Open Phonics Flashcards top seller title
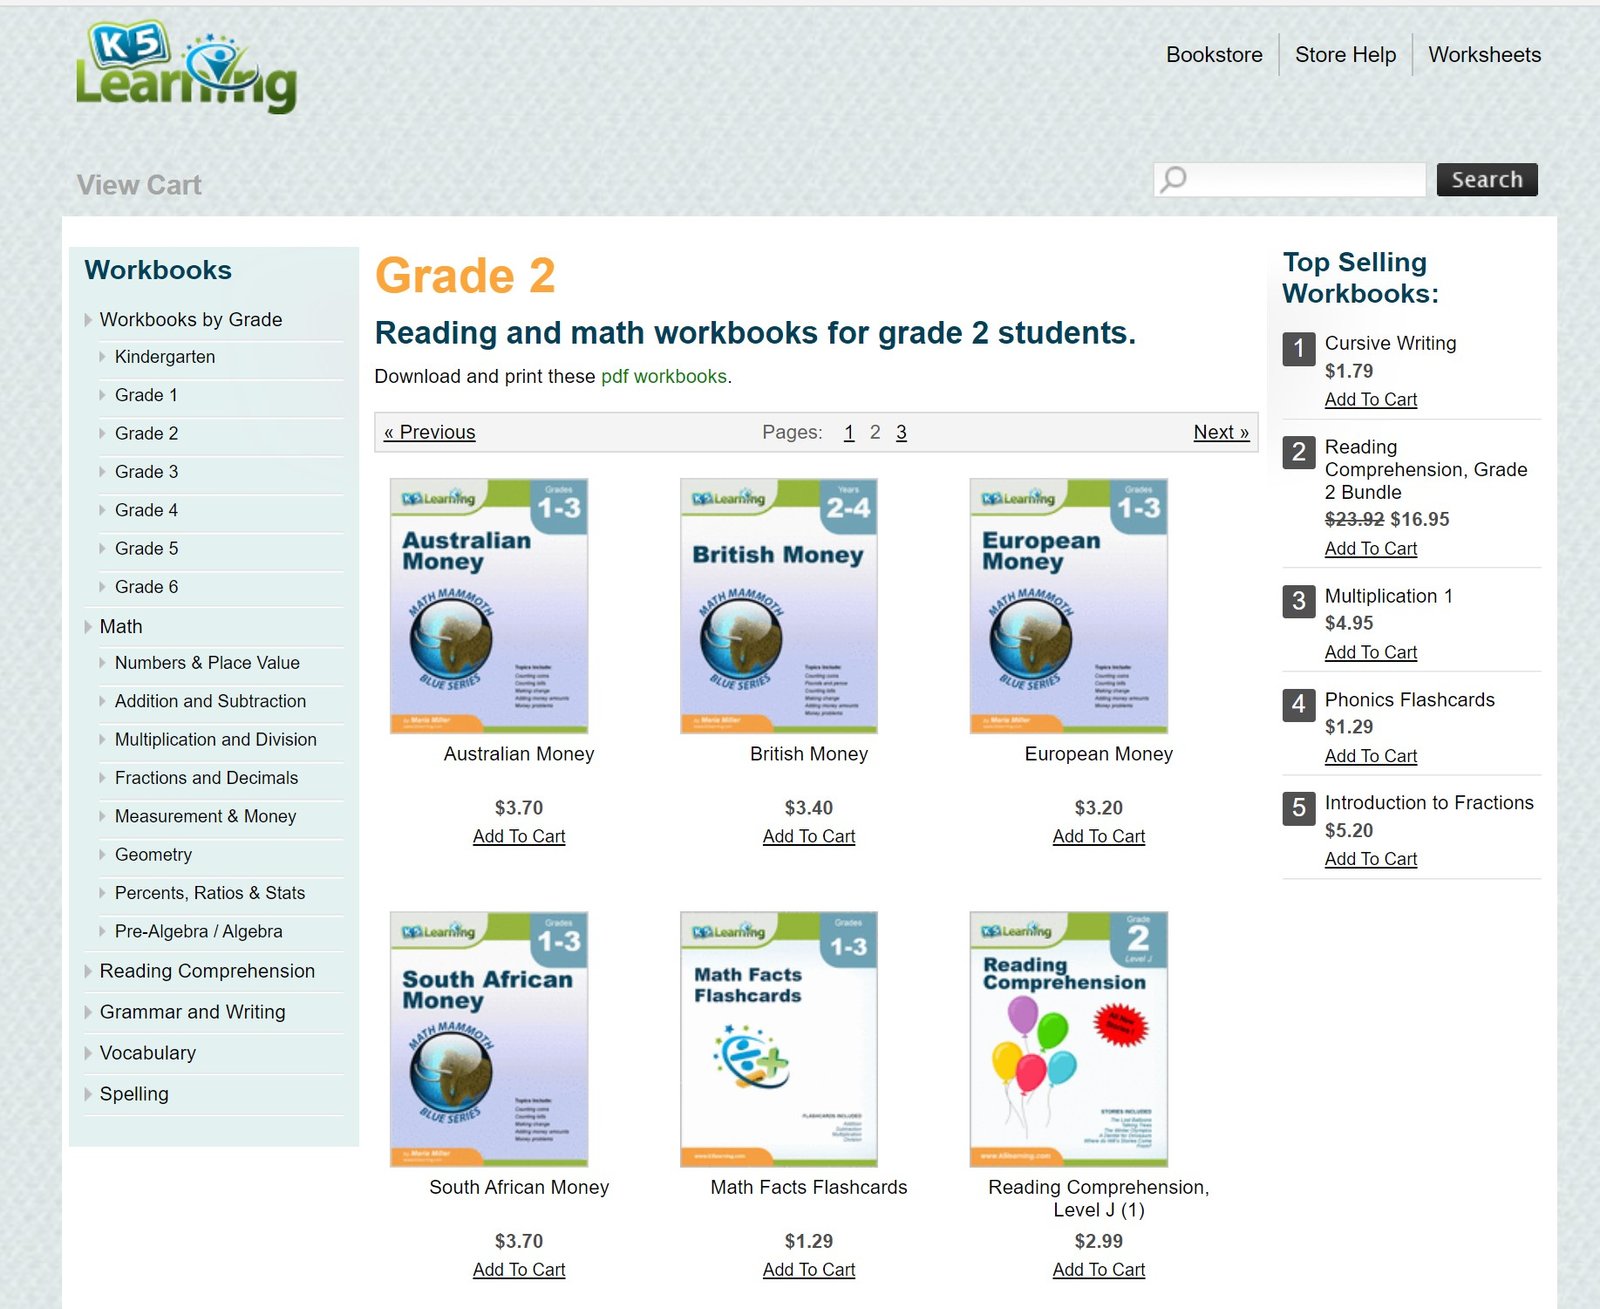Image resolution: width=1600 pixels, height=1309 pixels. 1409,700
